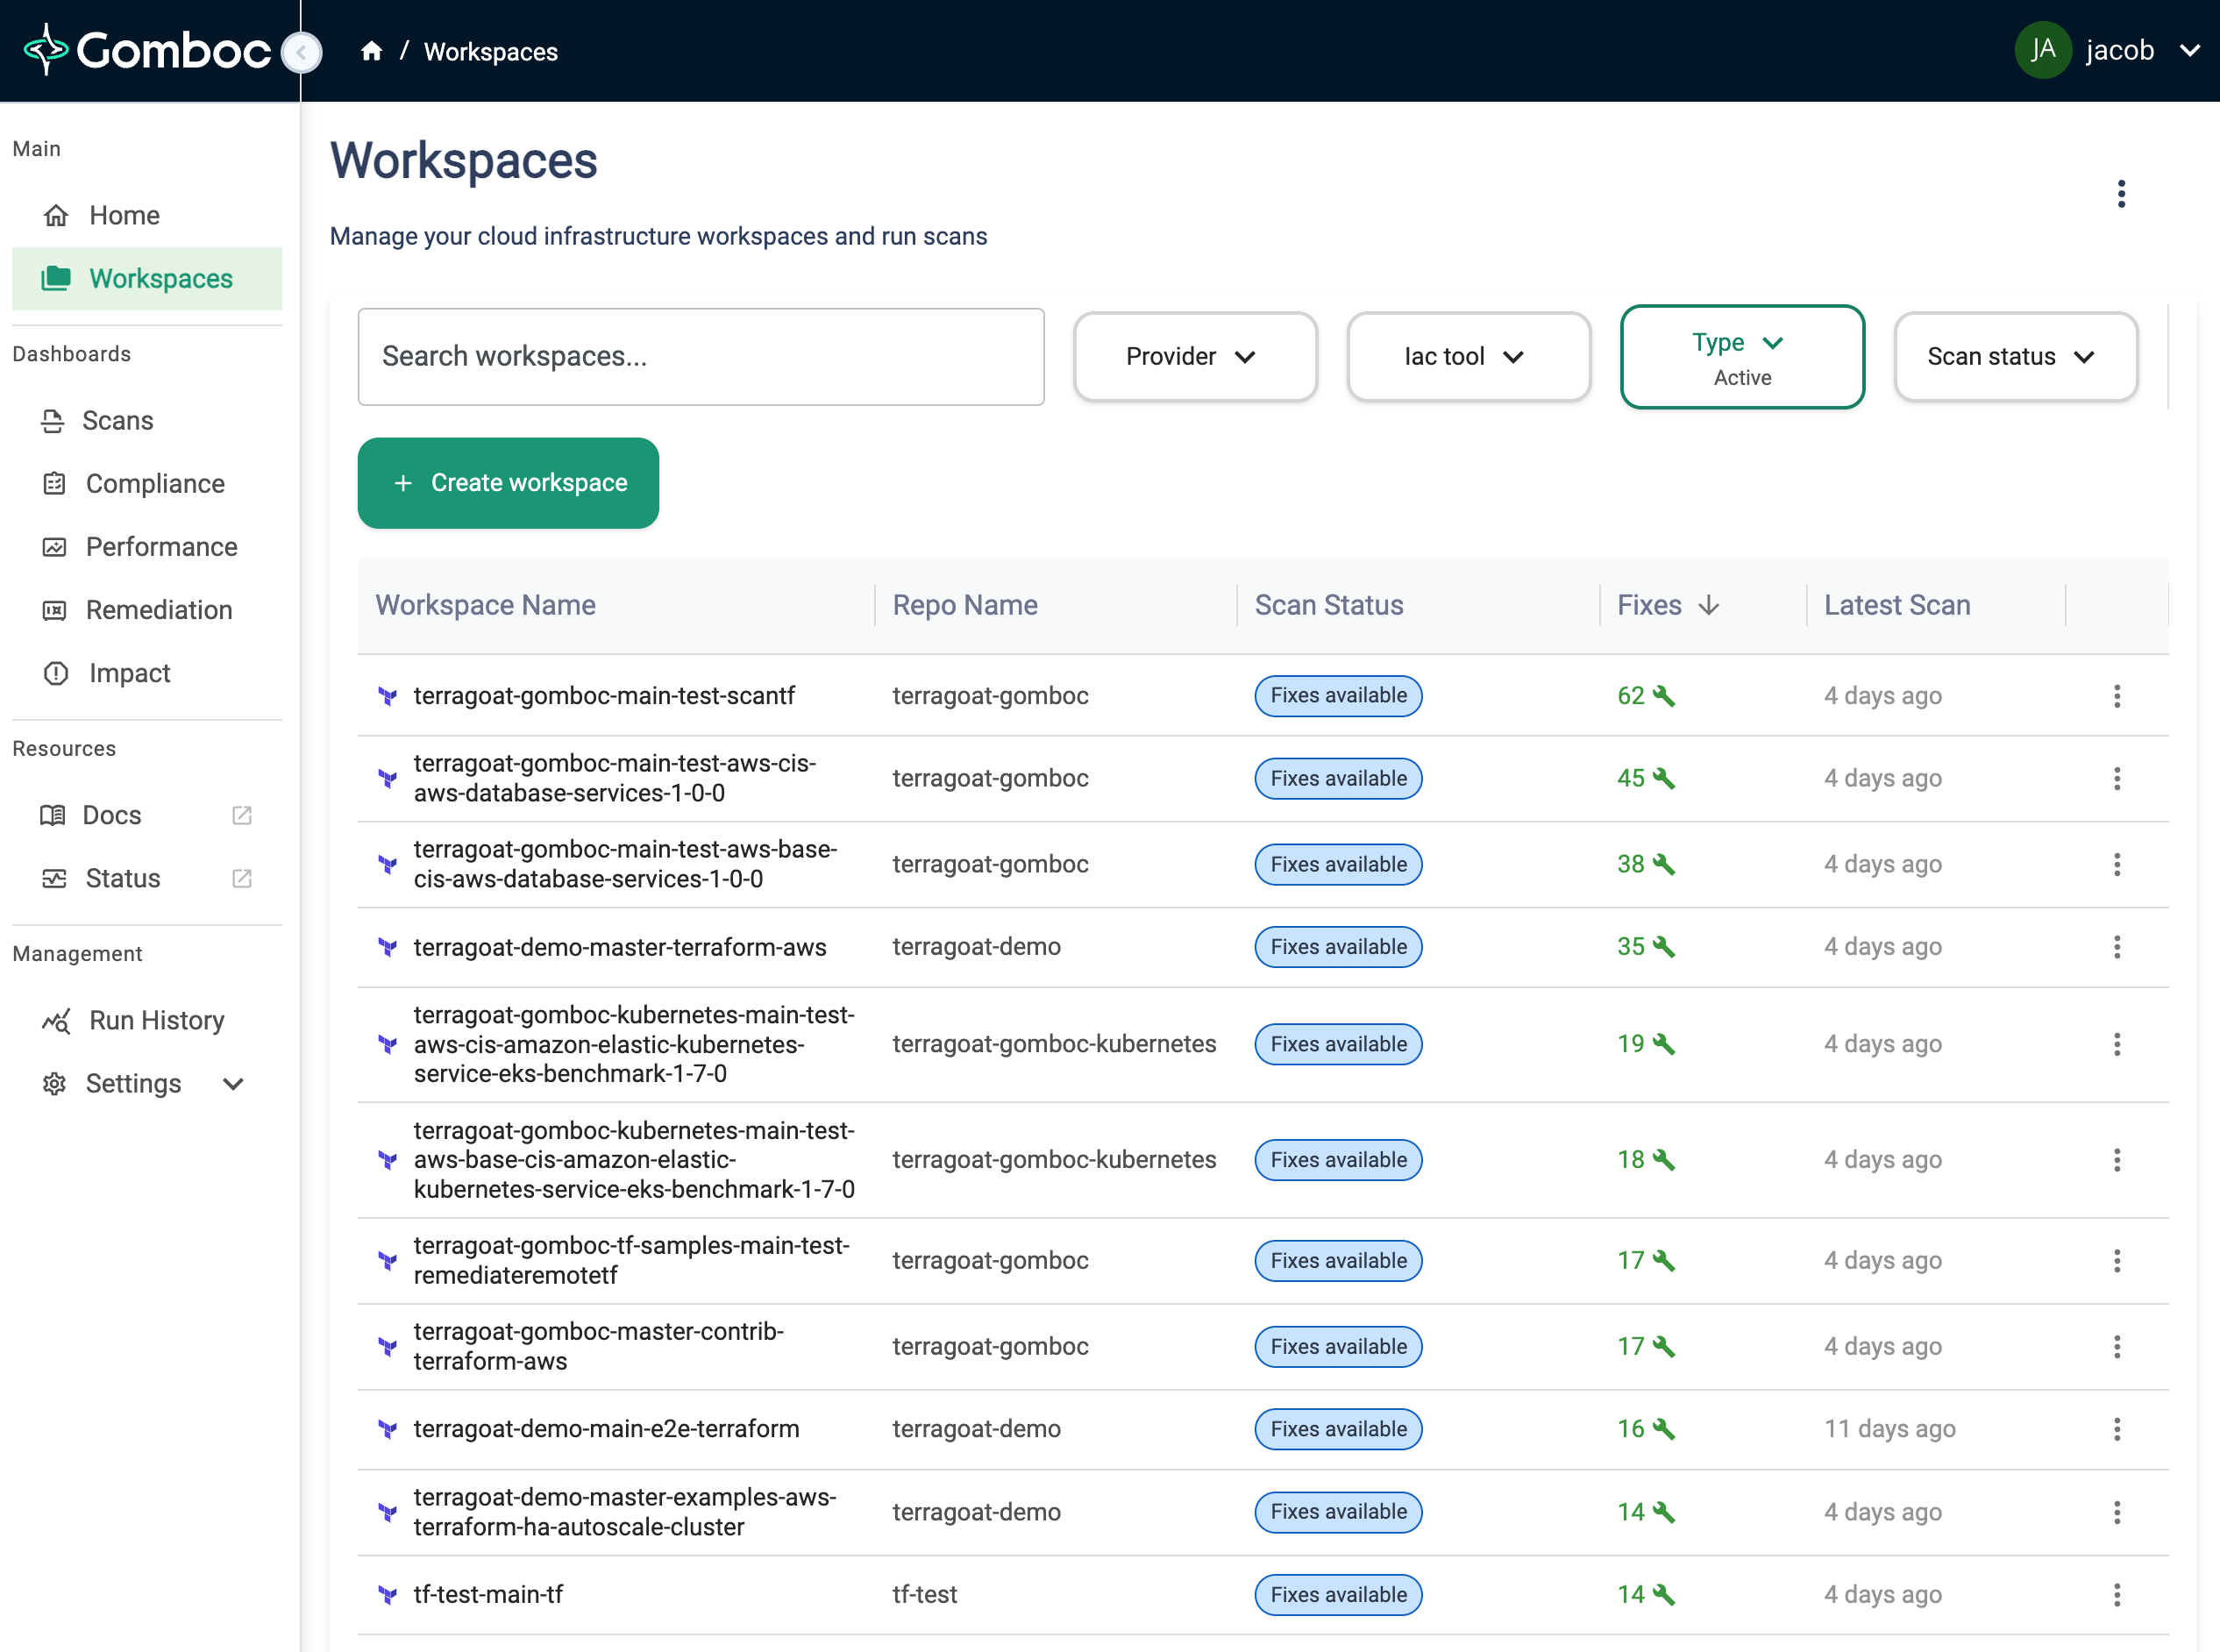Click the home breadcrumb icon
The image size is (2220, 1652).
[371, 51]
